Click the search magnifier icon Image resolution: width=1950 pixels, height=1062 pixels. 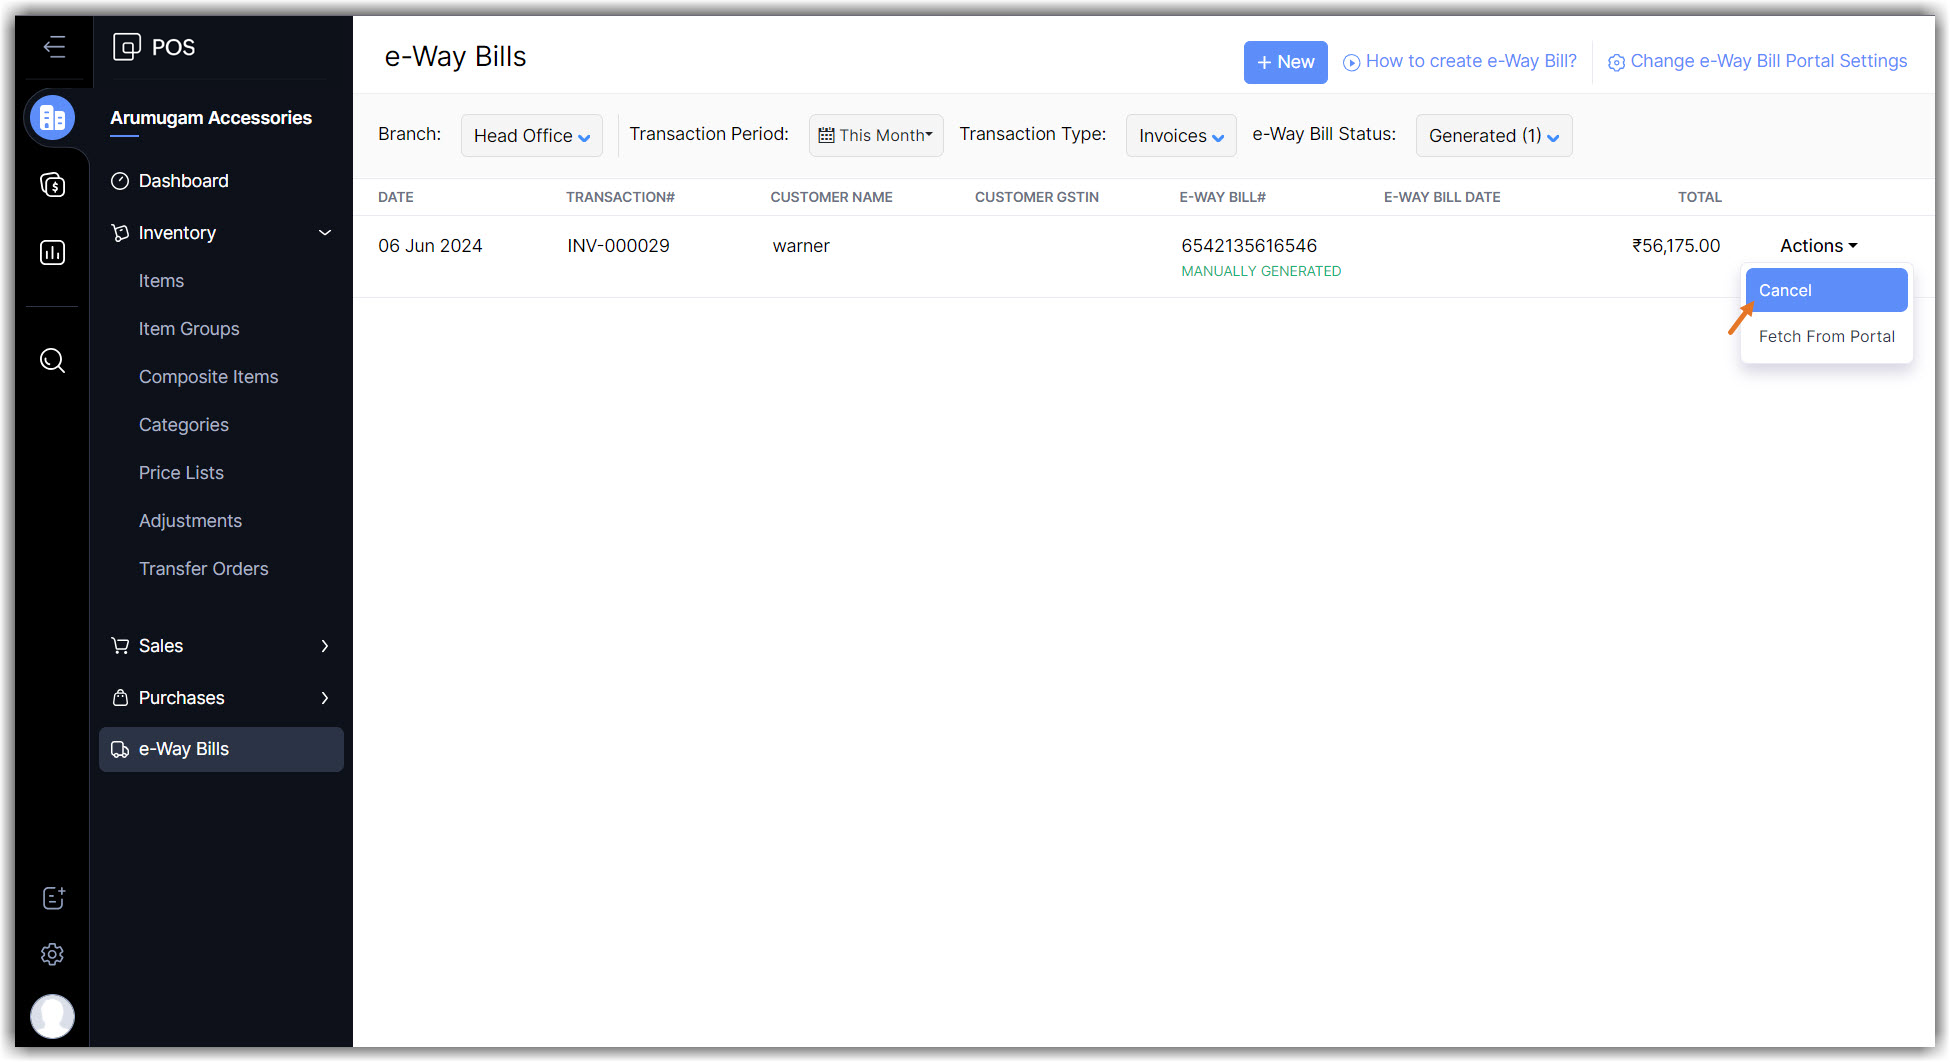pyautogui.click(x=53, y=361)
